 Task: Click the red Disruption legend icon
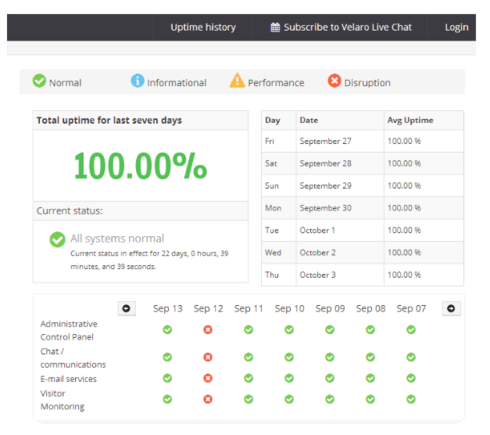coord(334,81)
